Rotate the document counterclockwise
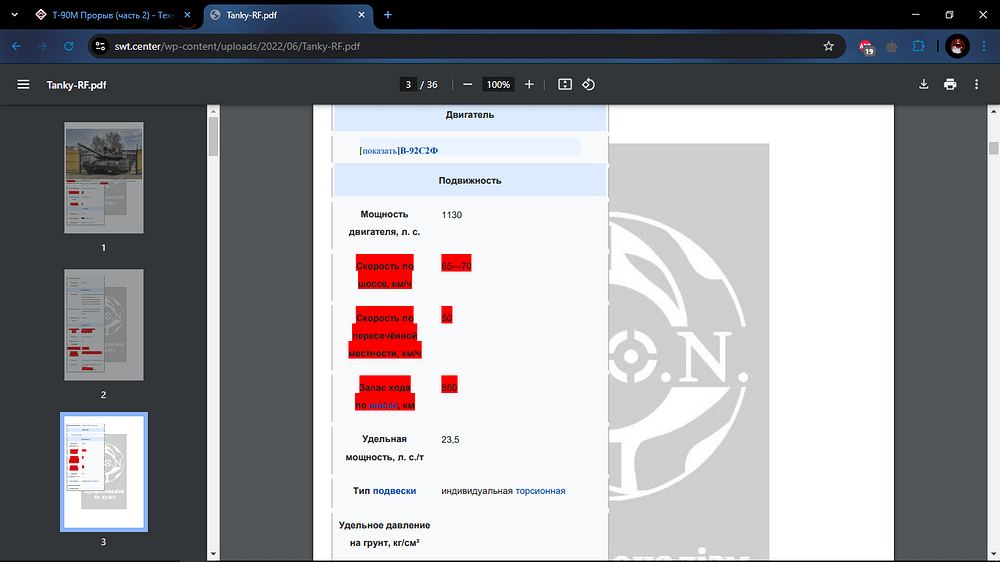 coord(588,85)
